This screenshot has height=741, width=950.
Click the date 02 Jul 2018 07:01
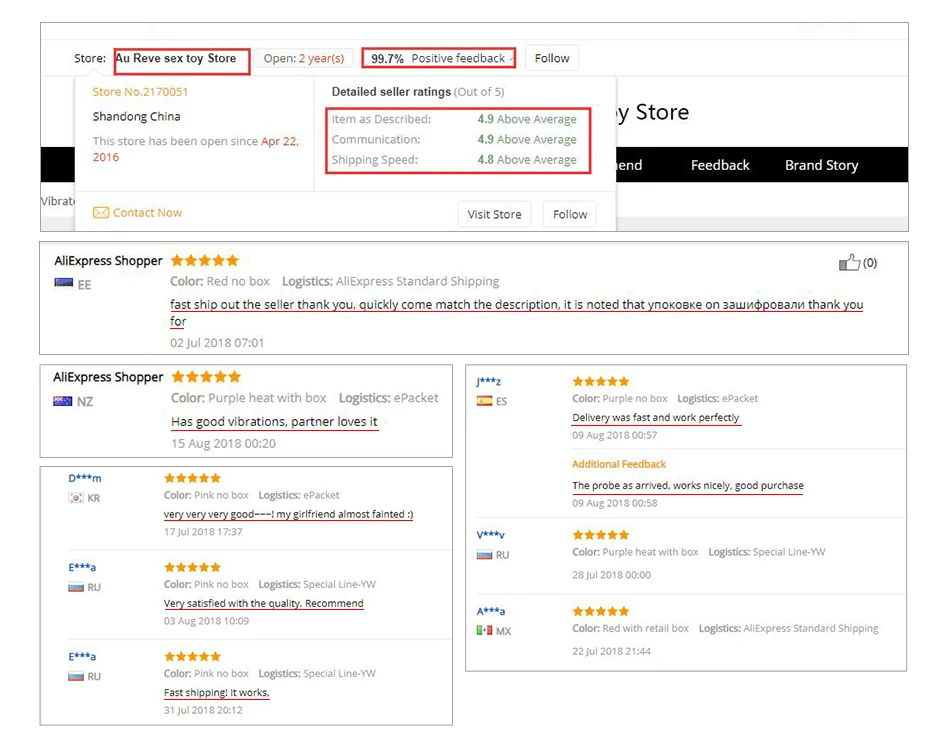click(x=217, y=343)
